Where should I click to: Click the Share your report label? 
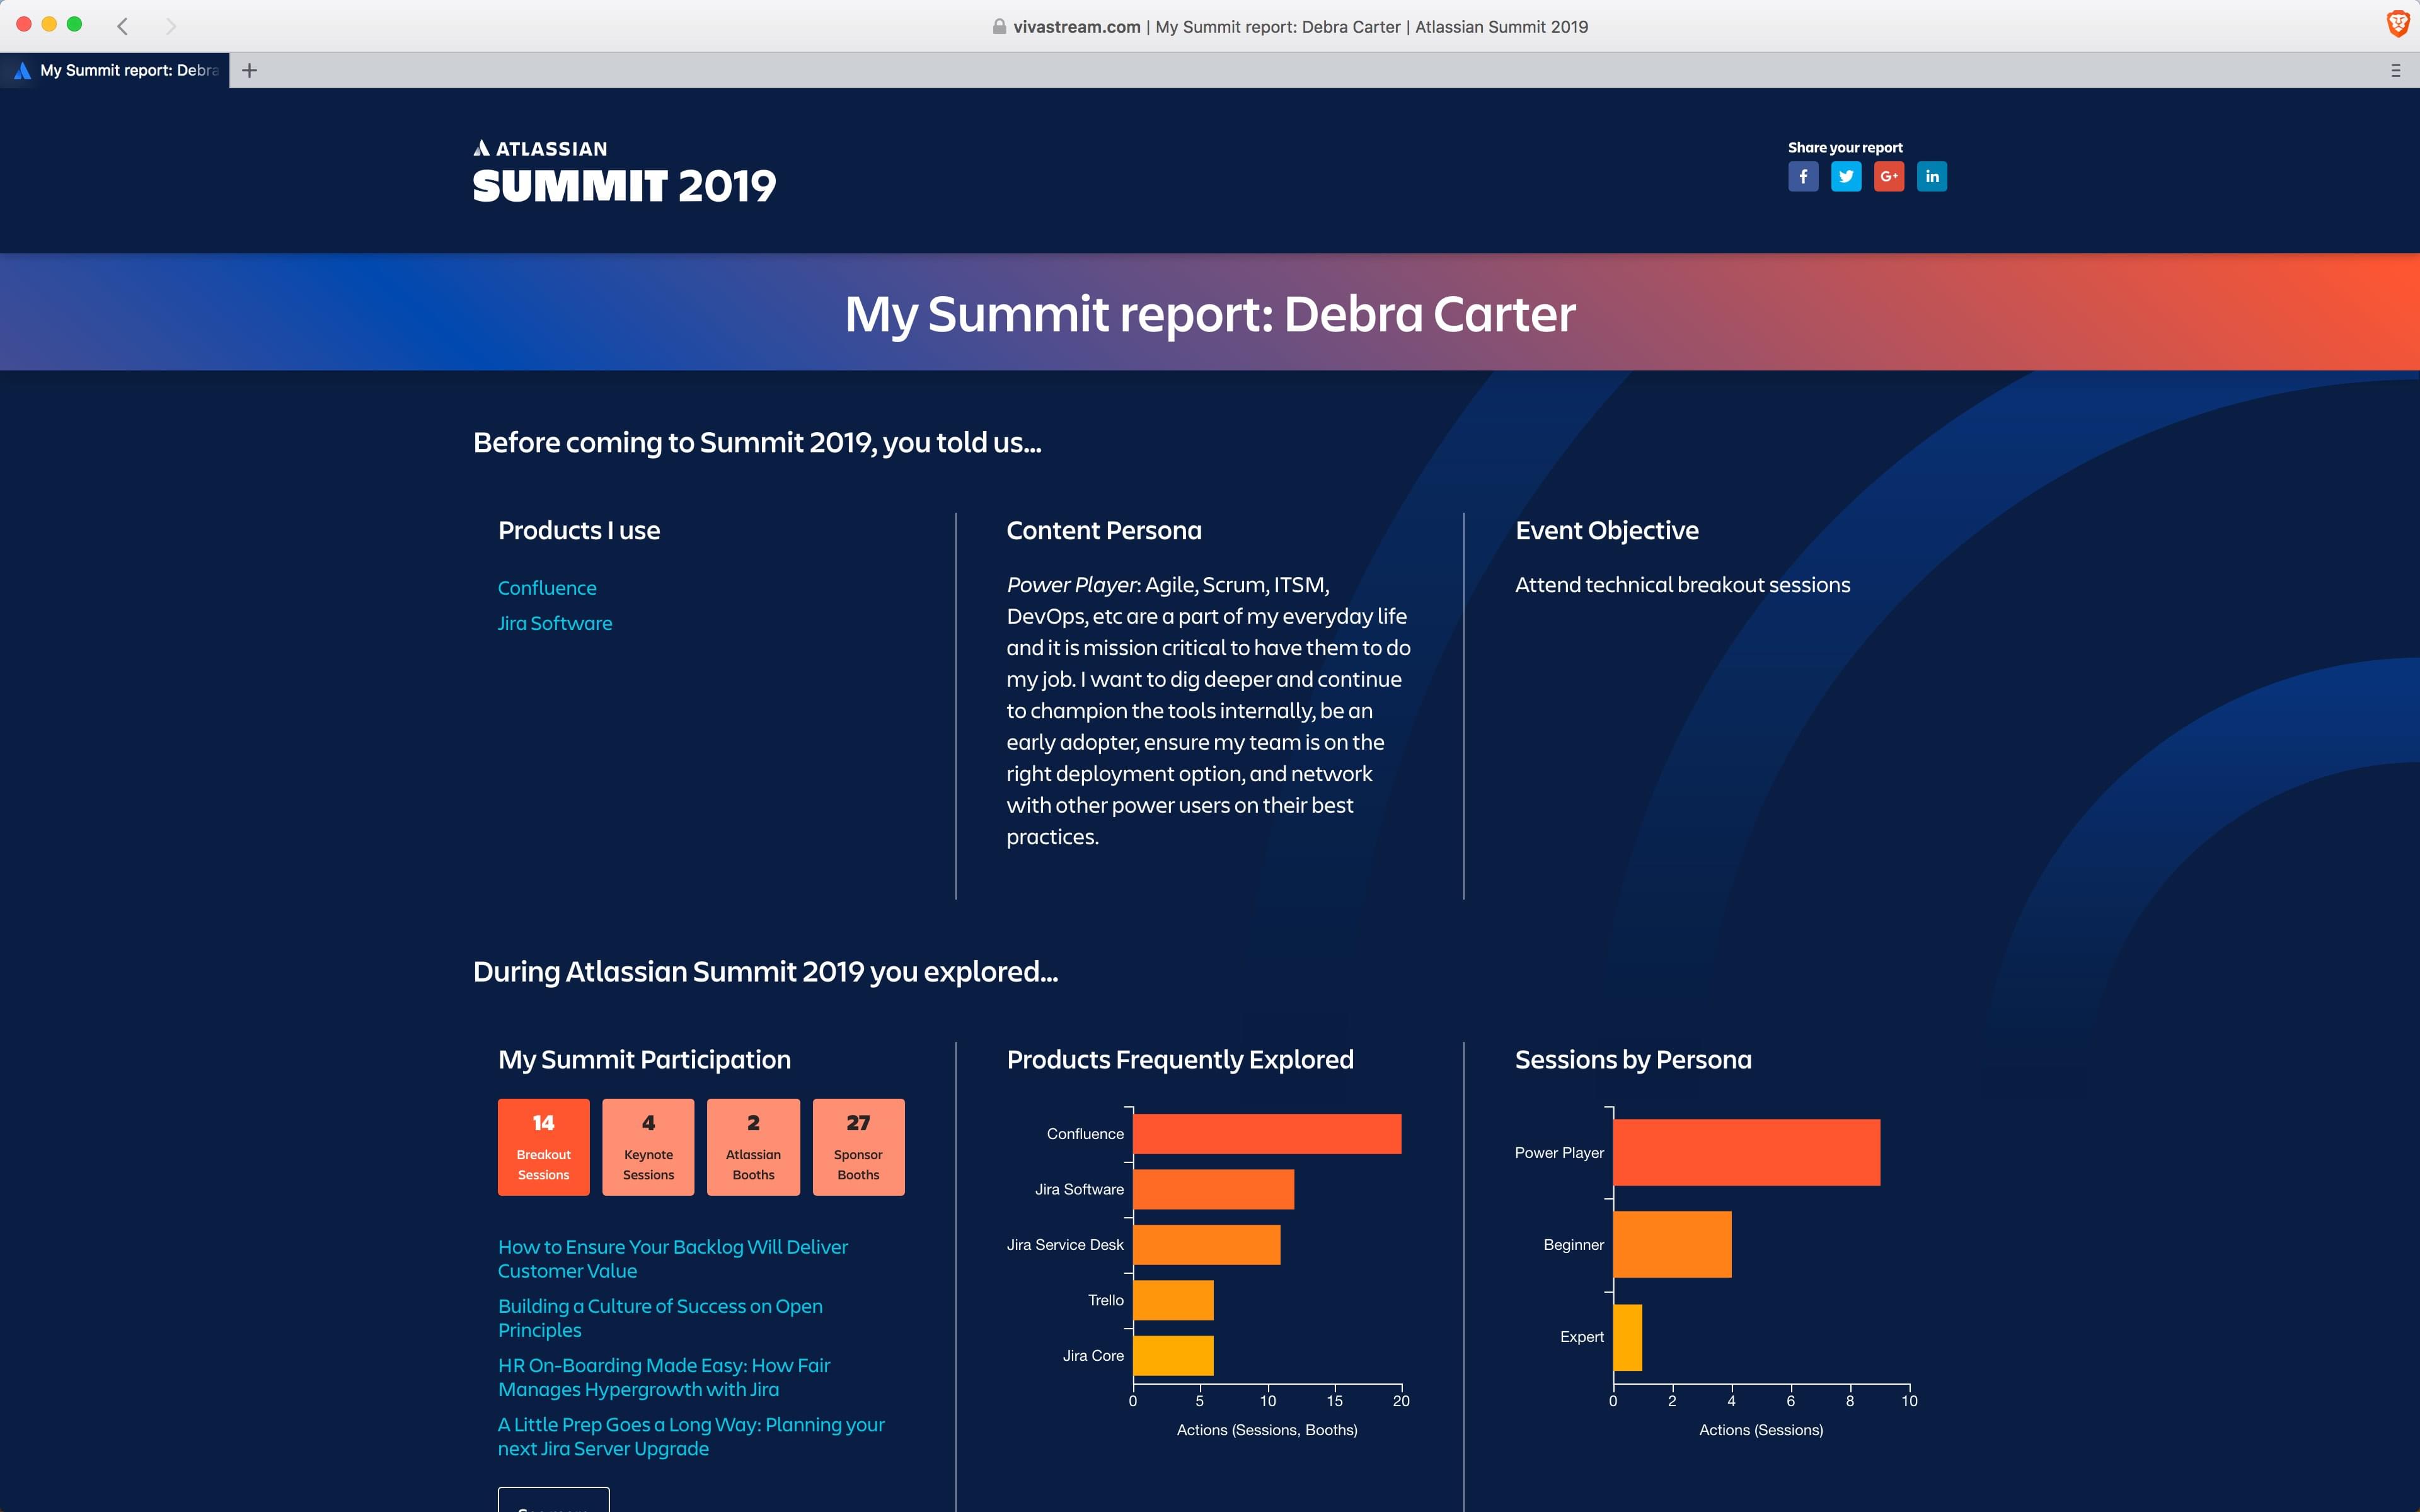tap(1845, 147)
